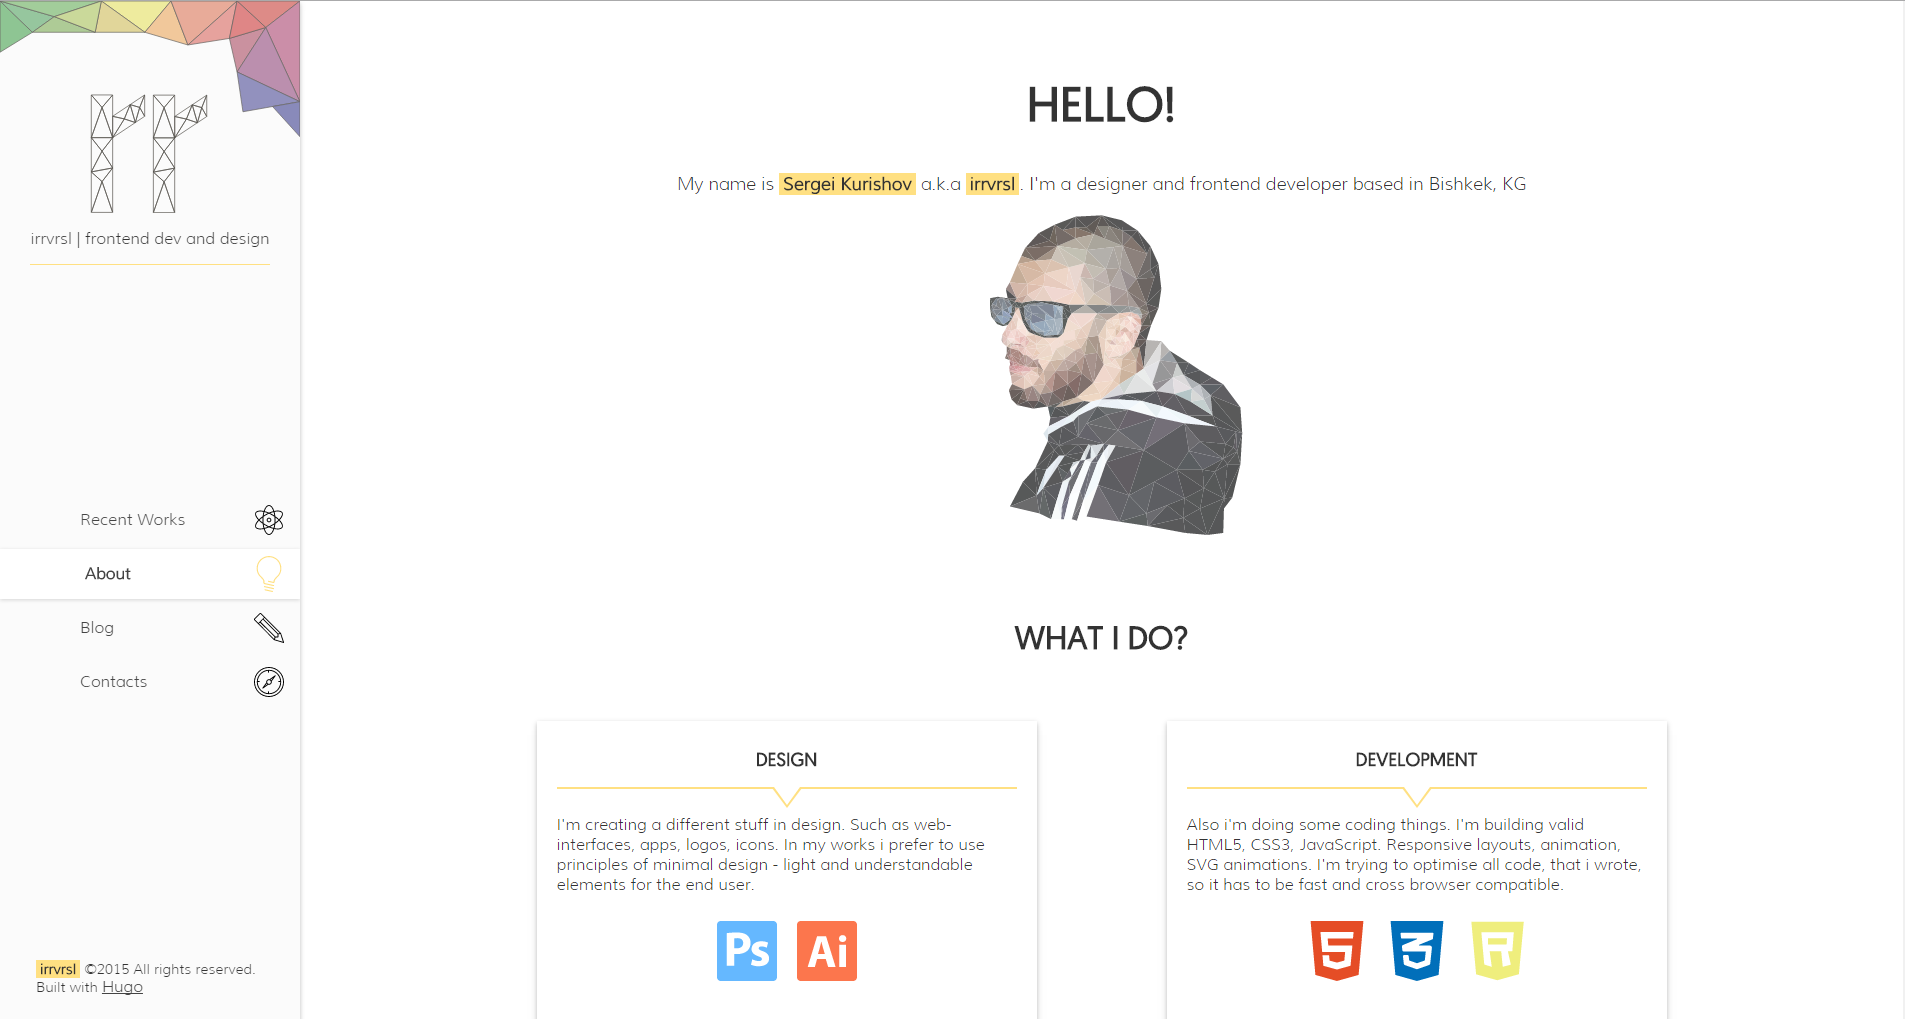1905x1019 pixels.
Task: Click the compass icon next to Contacts
Action: click(268, 681)
